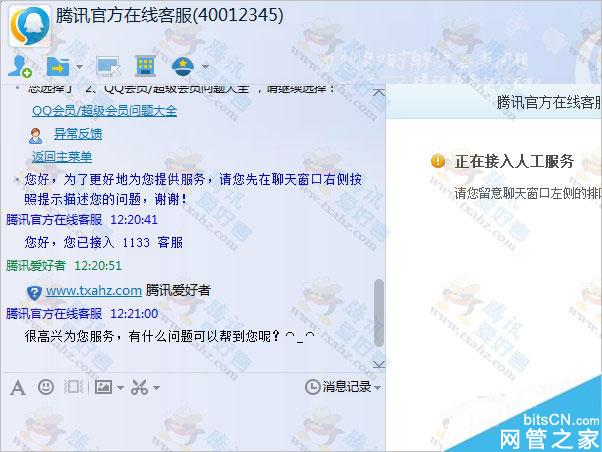The height and width of the screenshot is (452, 602).
Task: Click the window title 腾讯官方在线客服(40012345)
Action: click(x=170, y=16)
